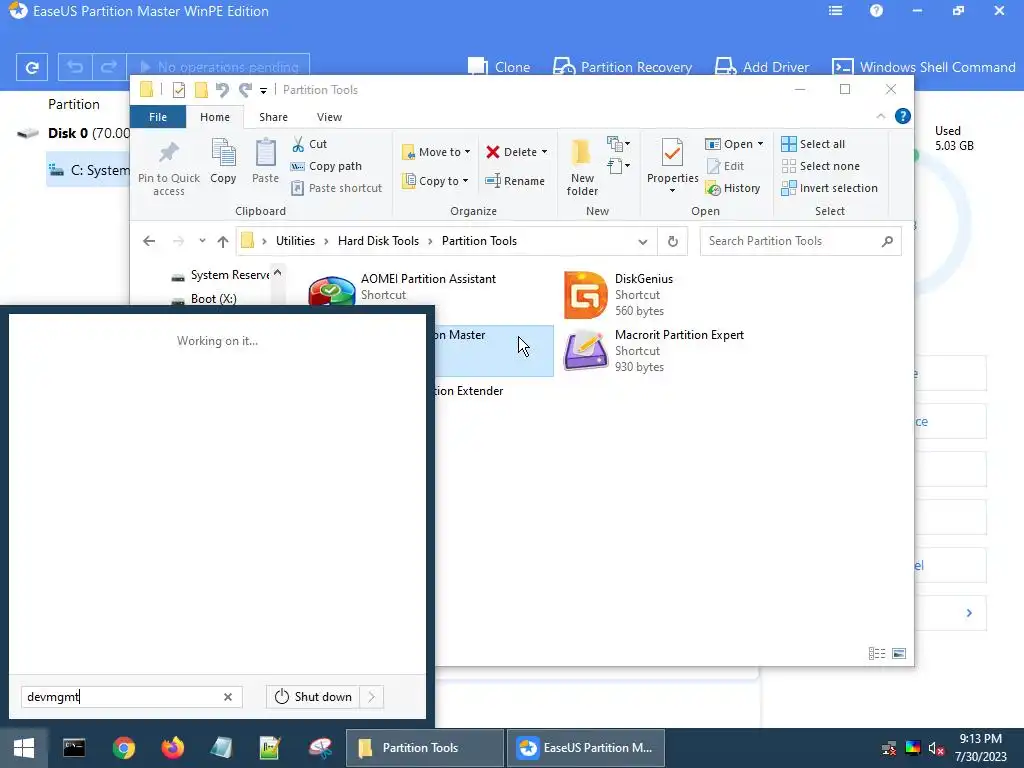
Task: Click the volume muted tray icon
Action: coord(935,748)
